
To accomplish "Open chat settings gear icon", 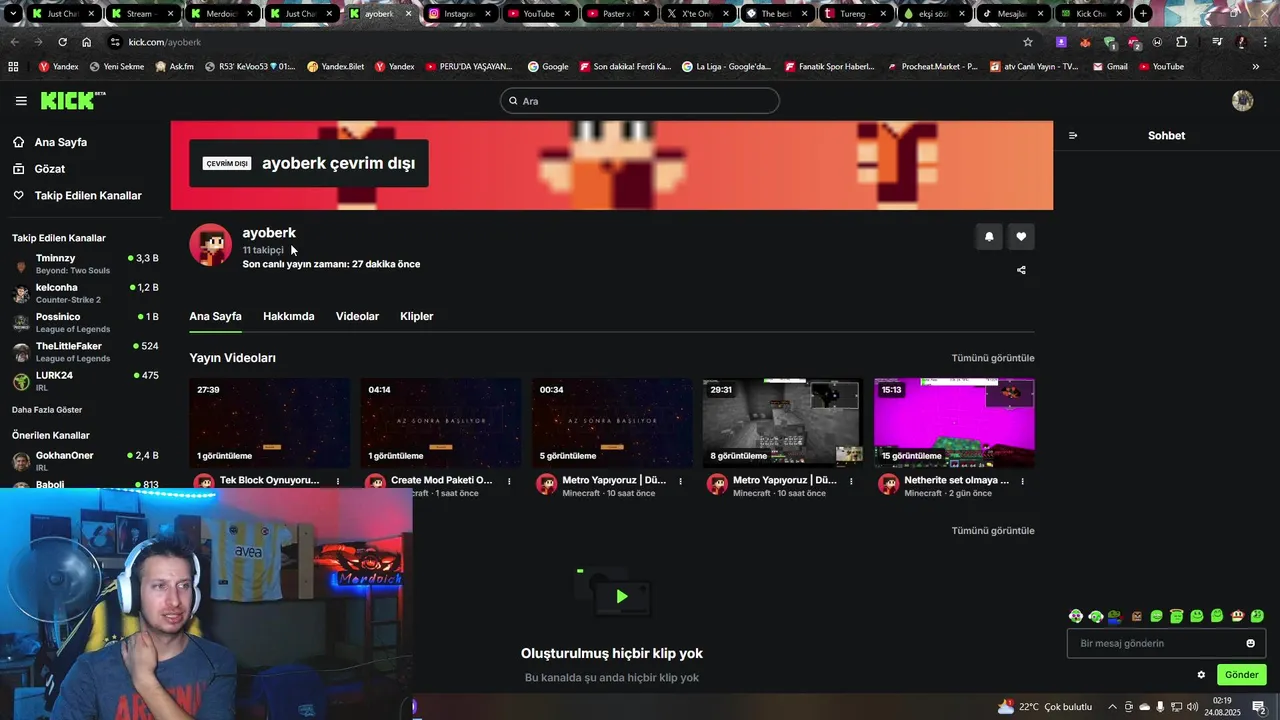I will pos(1201,675).
